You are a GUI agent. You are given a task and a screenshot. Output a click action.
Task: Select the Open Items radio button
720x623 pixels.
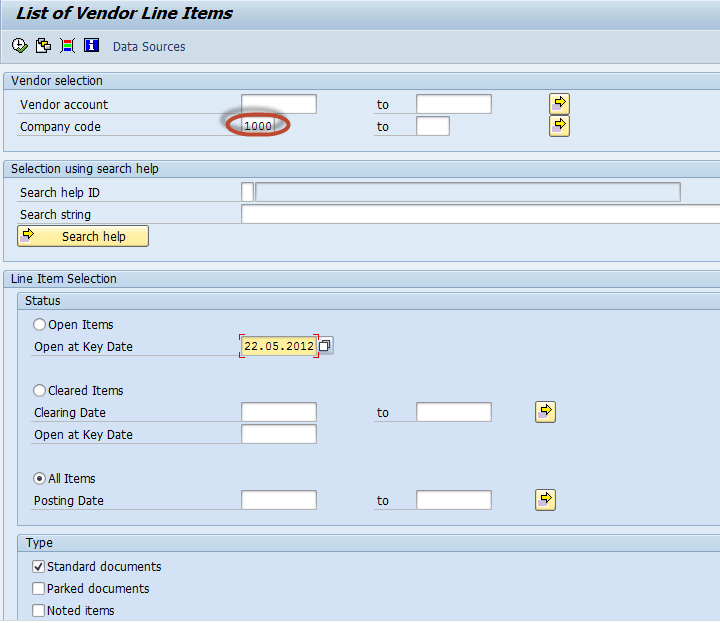(40, 325)
